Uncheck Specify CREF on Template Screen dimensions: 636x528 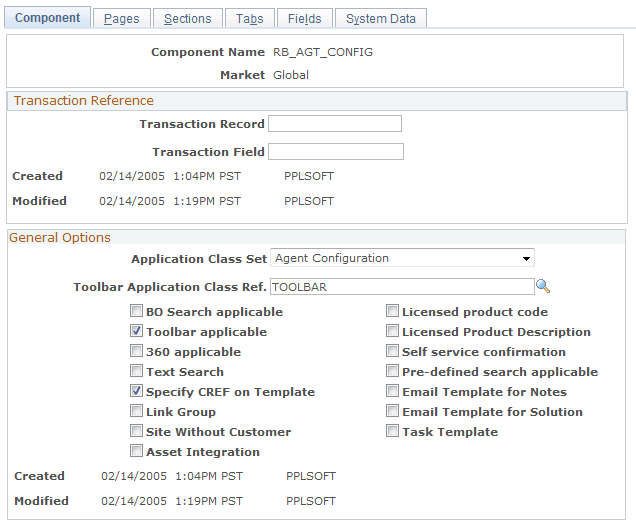click(136, 391)
